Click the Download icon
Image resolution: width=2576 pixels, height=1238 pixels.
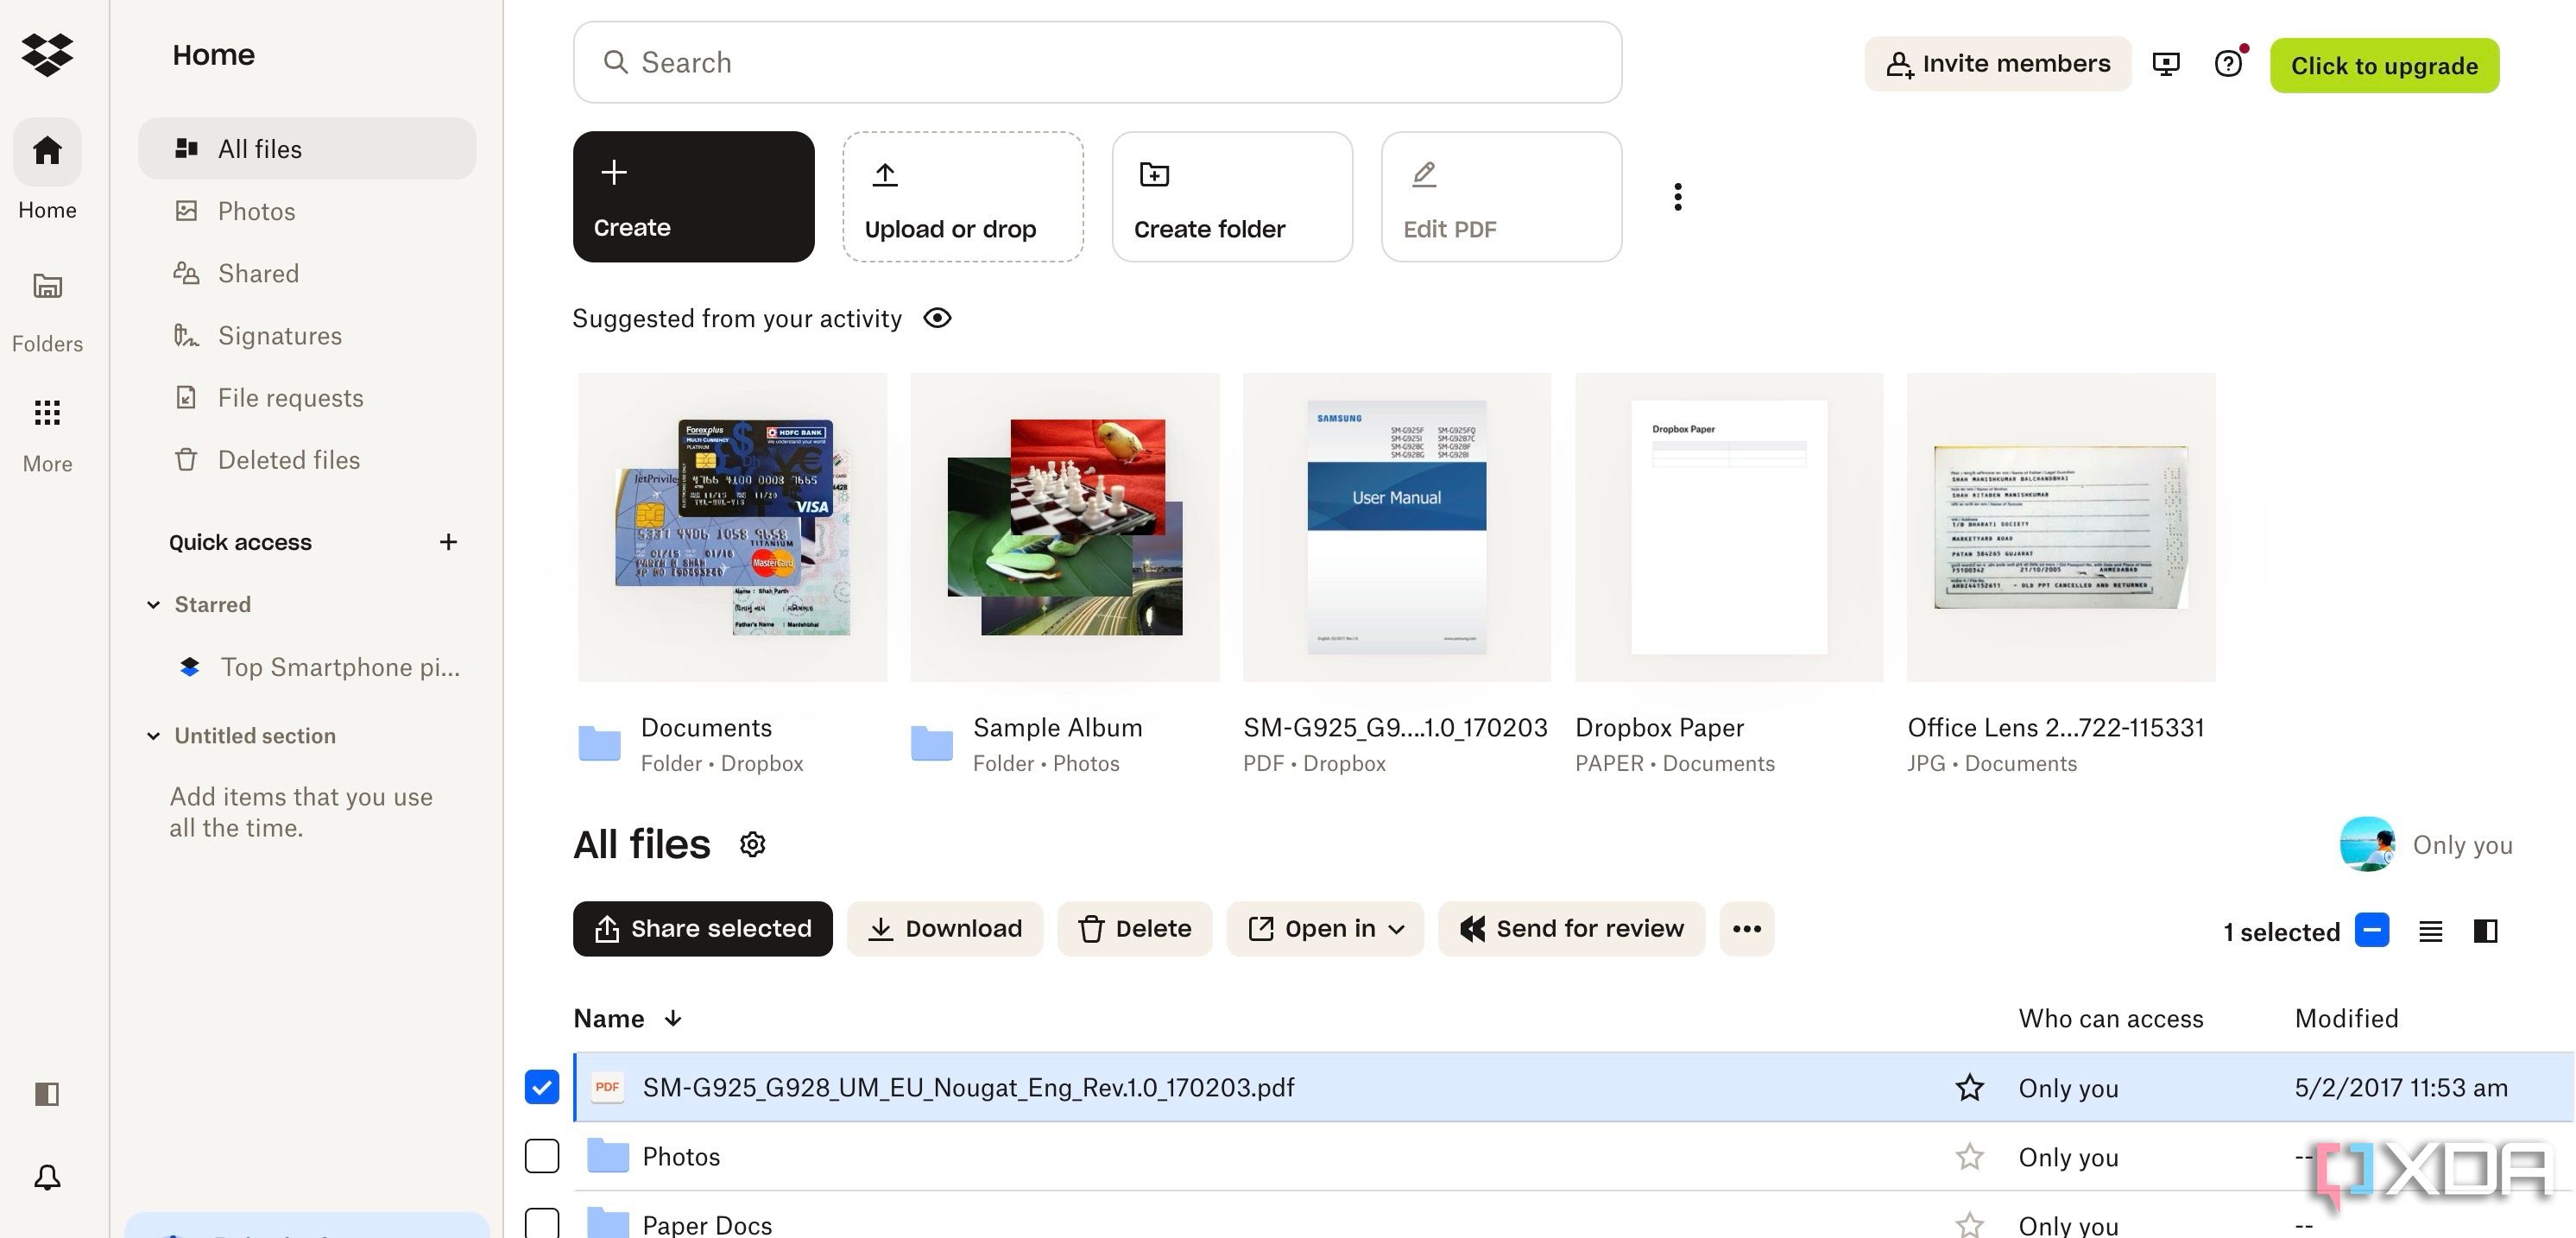[x=881, y=928]
